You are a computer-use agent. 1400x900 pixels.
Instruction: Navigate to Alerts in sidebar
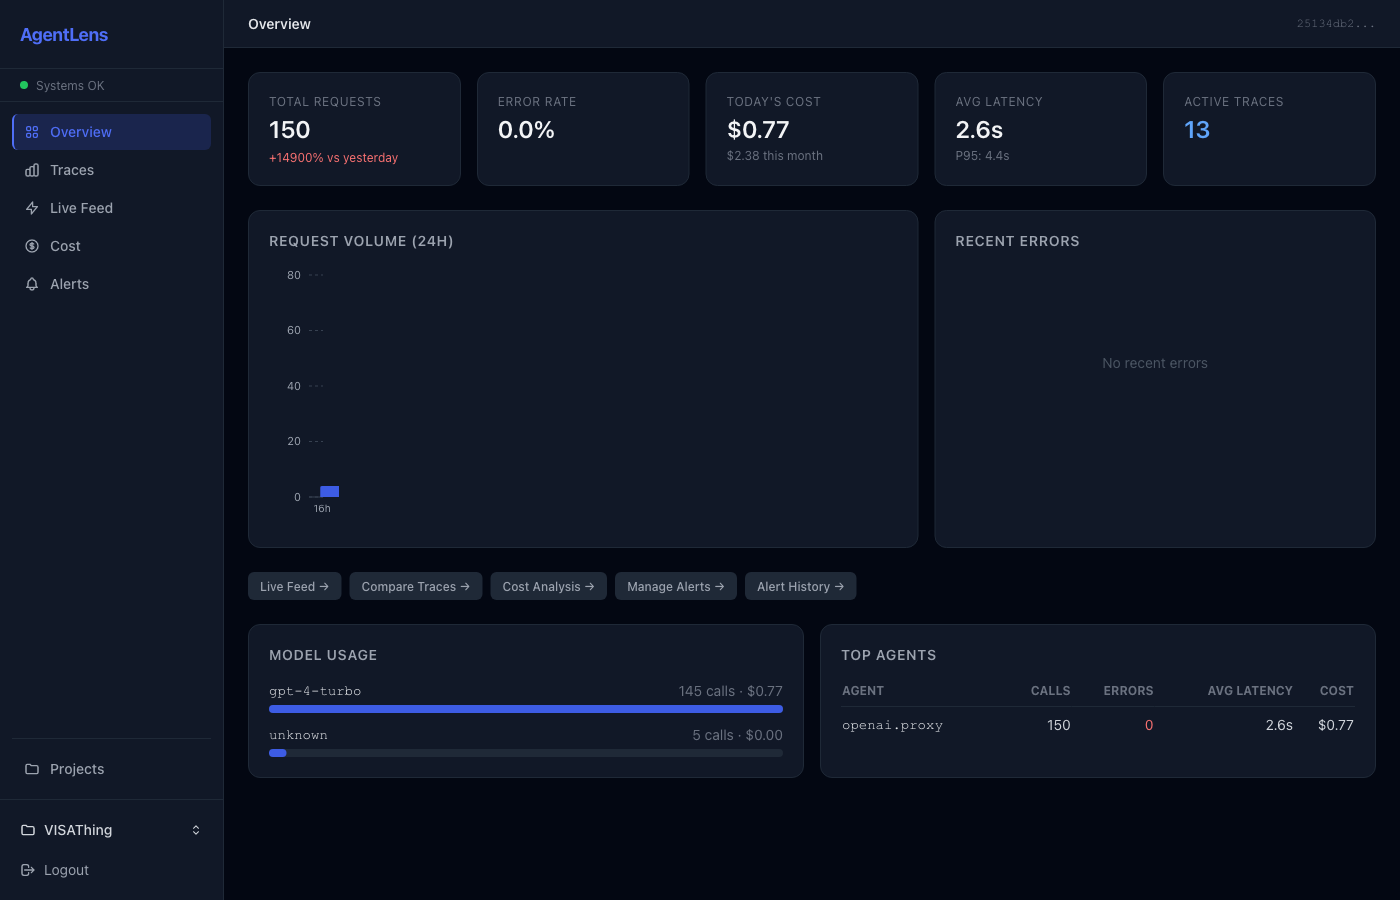(x=111, y=284)
